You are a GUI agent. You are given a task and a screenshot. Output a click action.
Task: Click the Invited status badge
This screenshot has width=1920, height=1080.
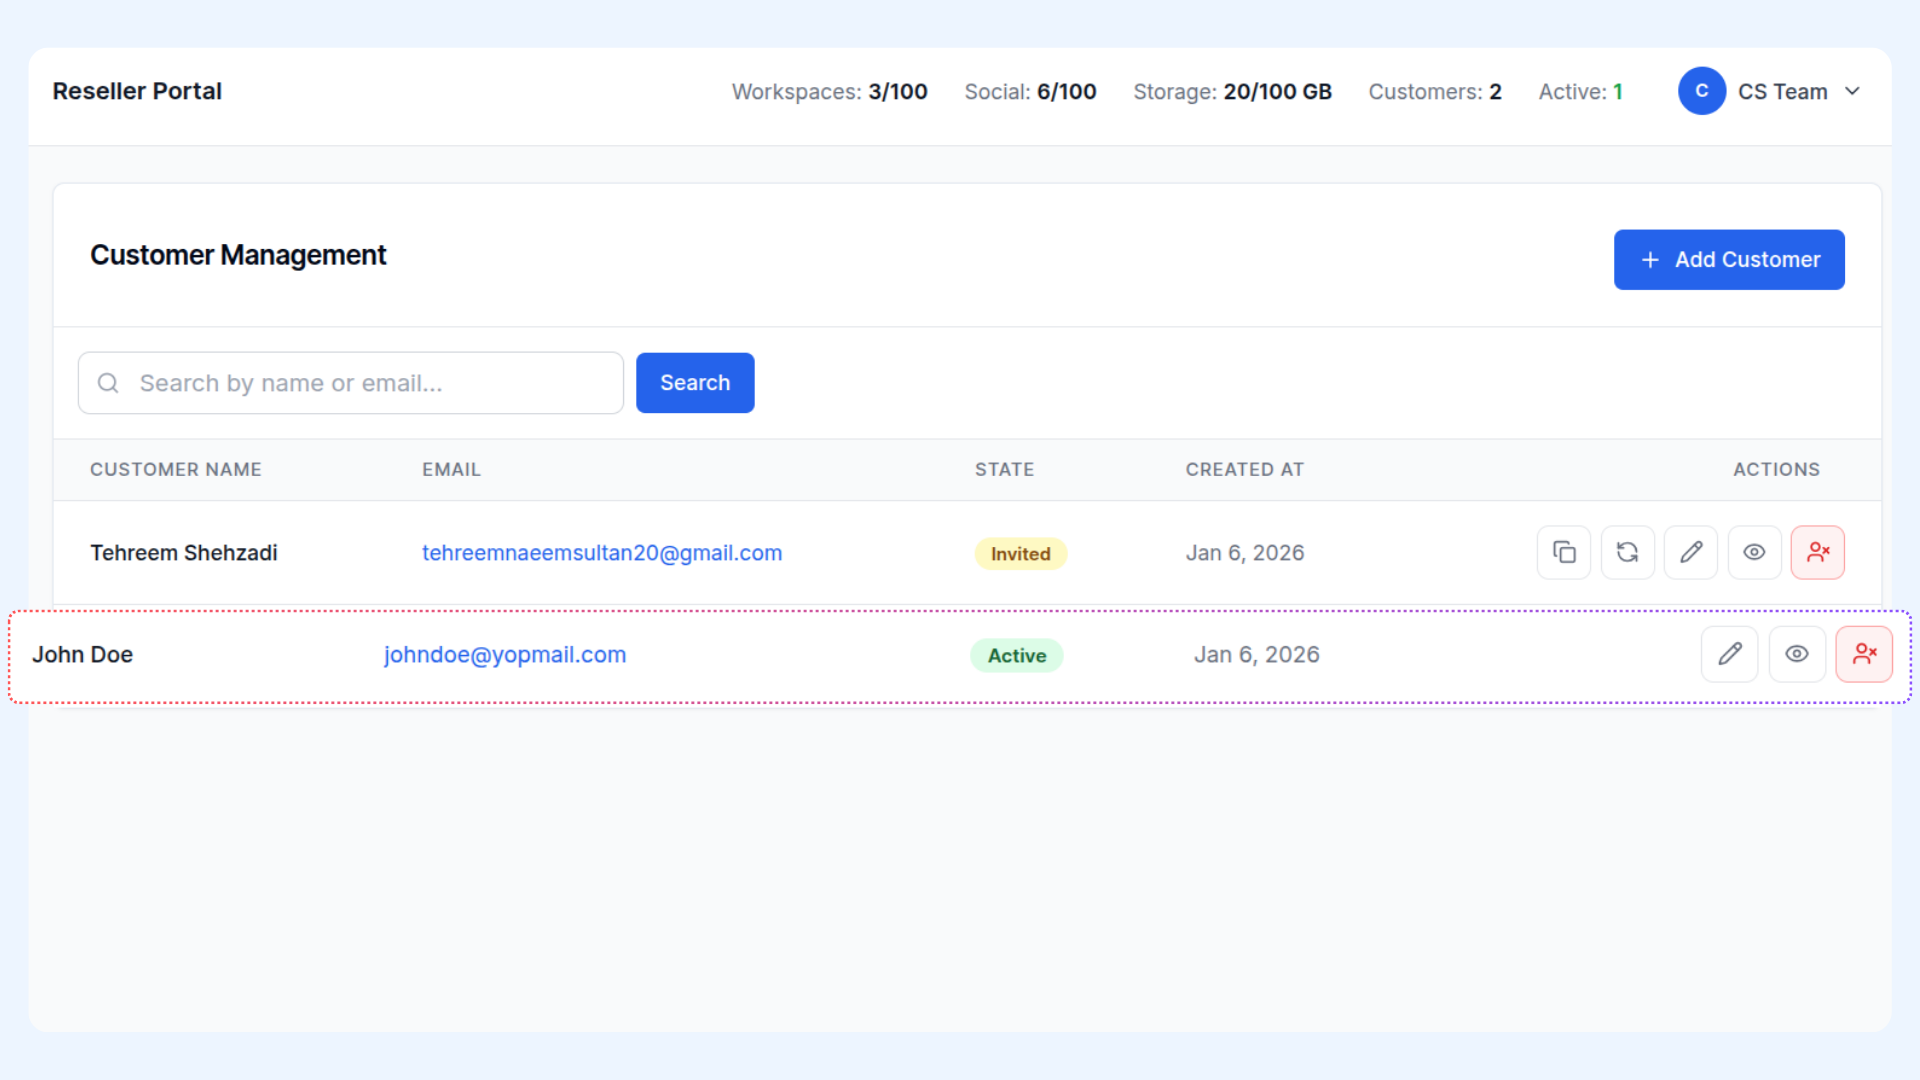click(1020, 554)
